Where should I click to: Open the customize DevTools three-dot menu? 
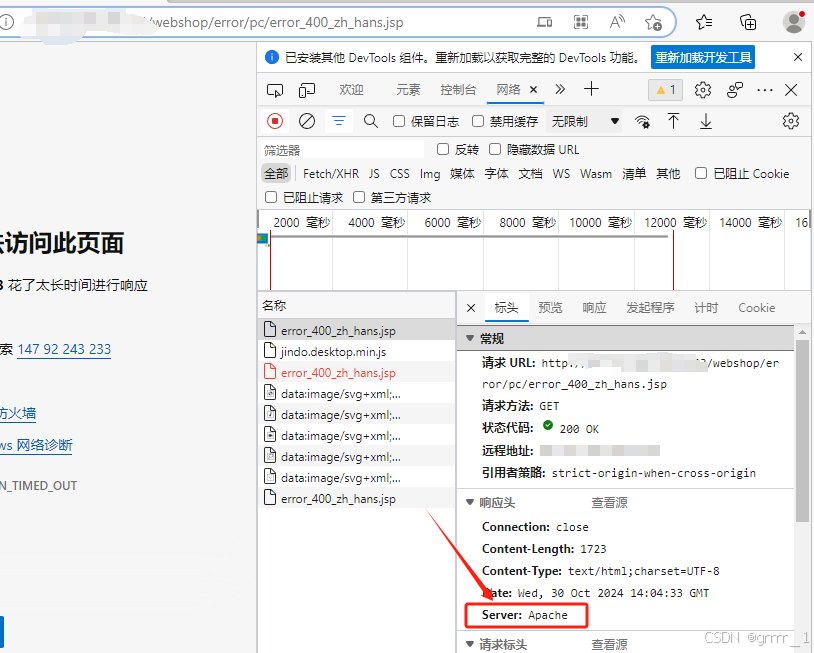(x=765, y=90)
